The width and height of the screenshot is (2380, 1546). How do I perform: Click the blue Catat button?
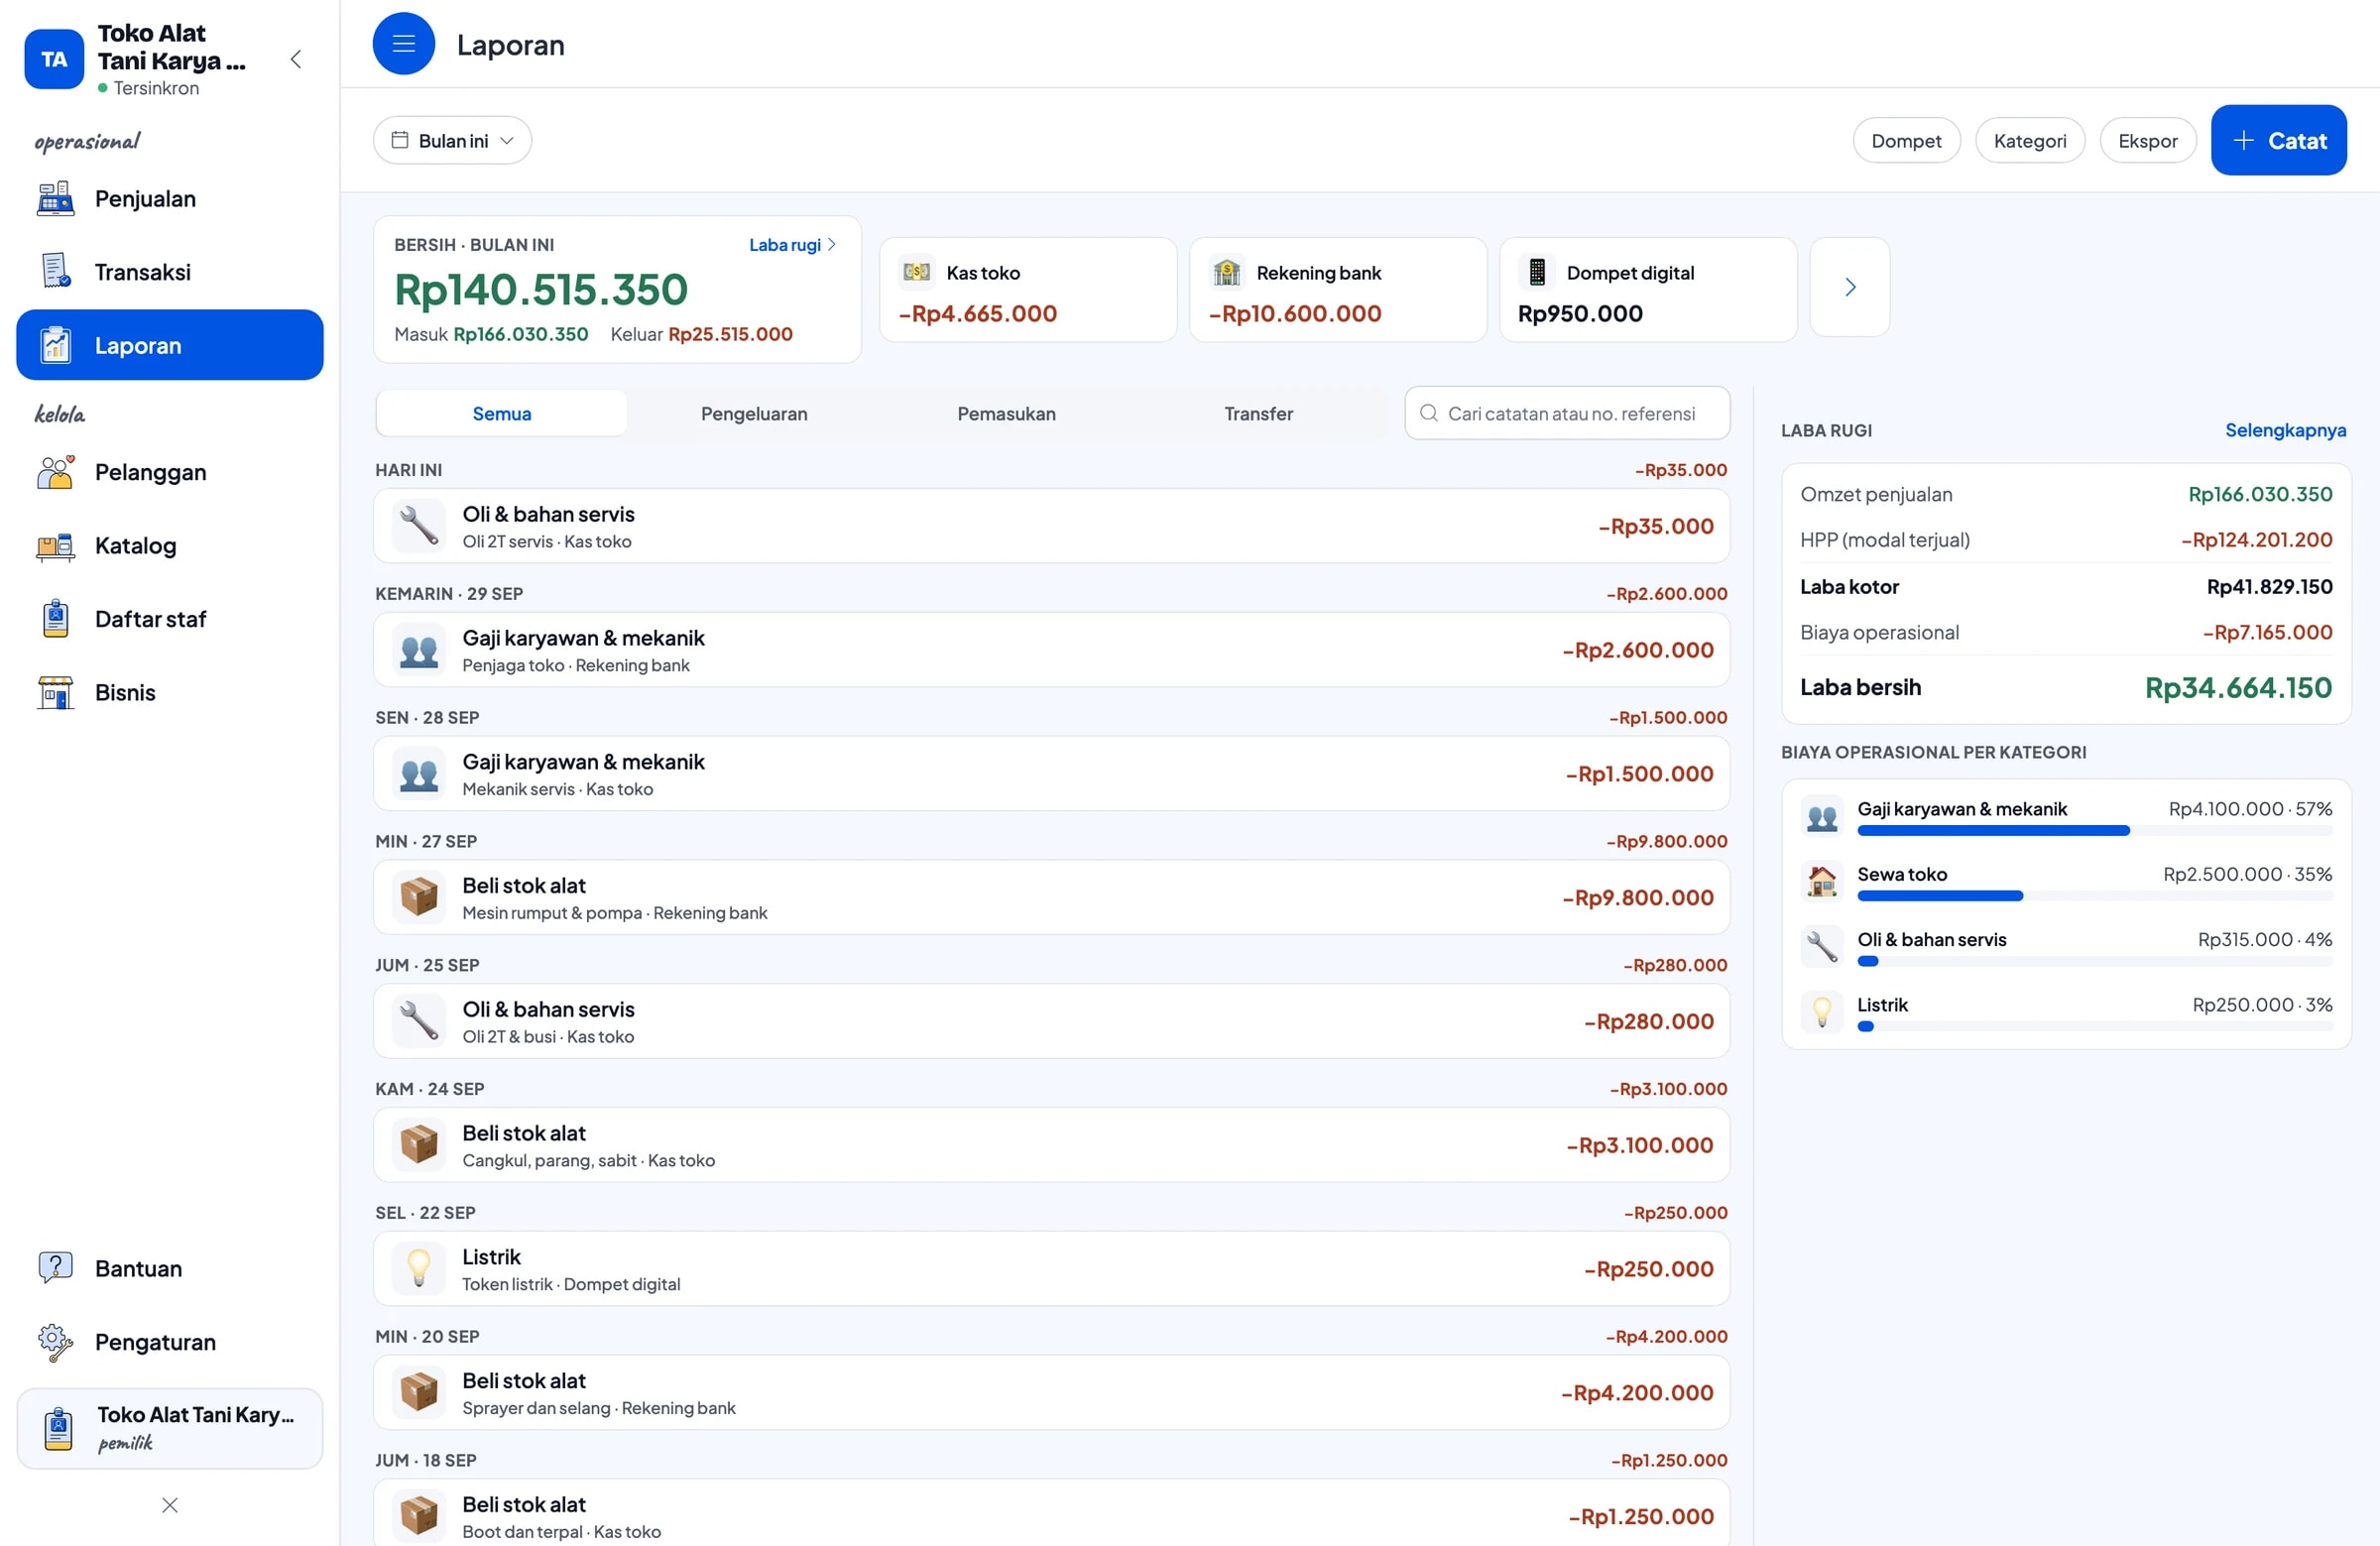coord(2278,140)
